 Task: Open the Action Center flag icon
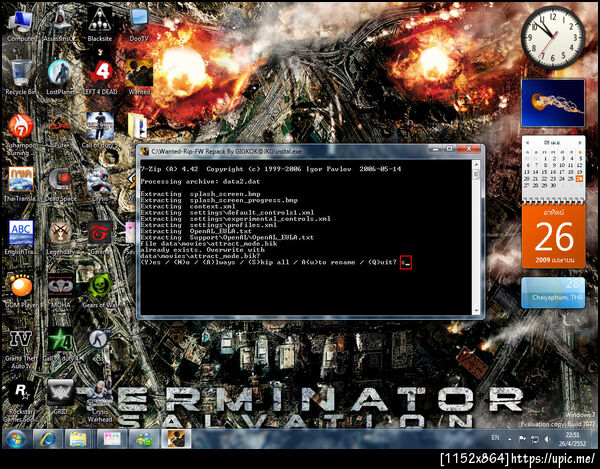point(522,439)
